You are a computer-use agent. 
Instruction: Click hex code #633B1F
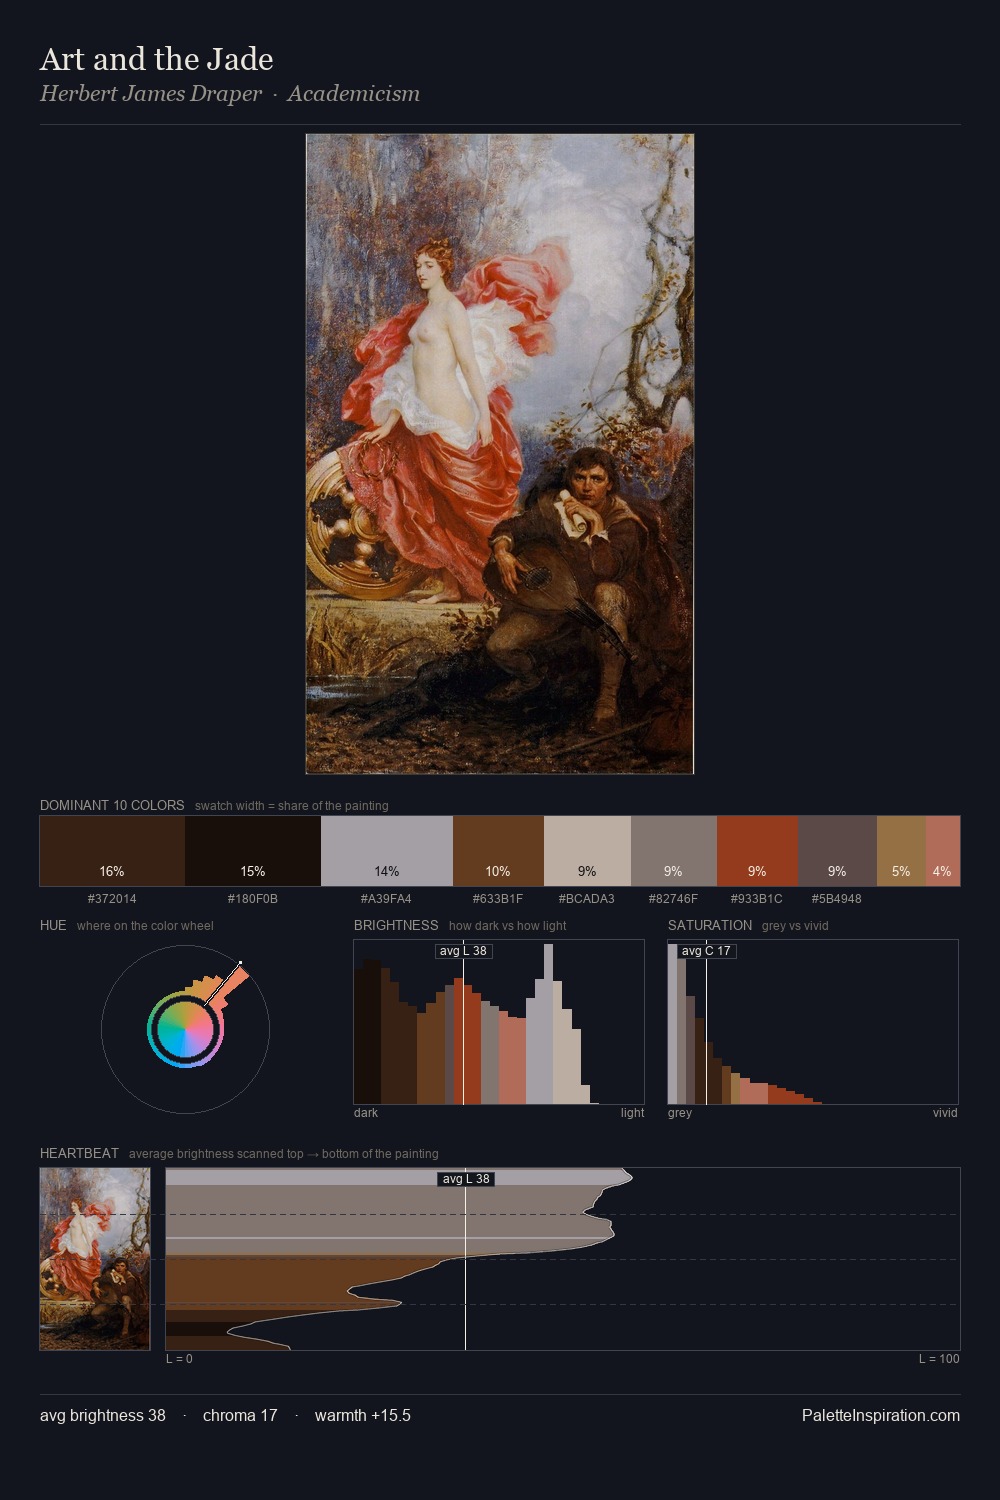click(x=498, y=899)
